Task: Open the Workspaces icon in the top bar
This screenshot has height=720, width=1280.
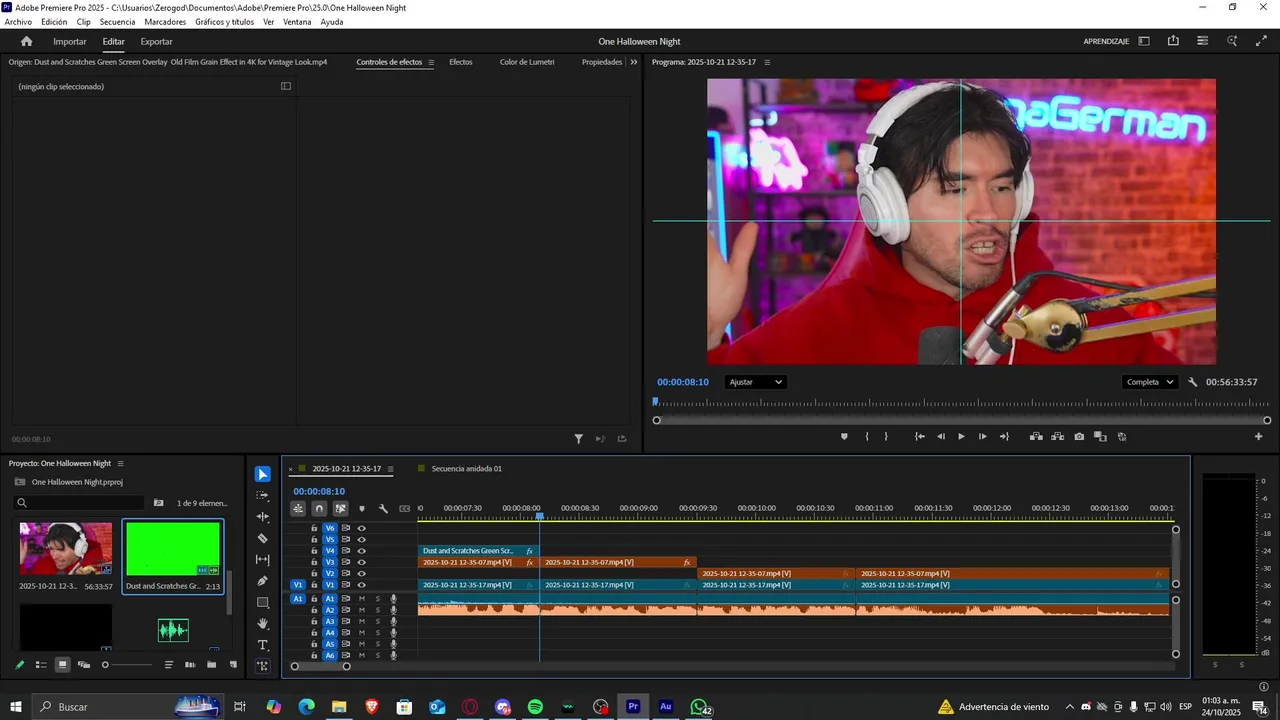Action: point(1144,41)
